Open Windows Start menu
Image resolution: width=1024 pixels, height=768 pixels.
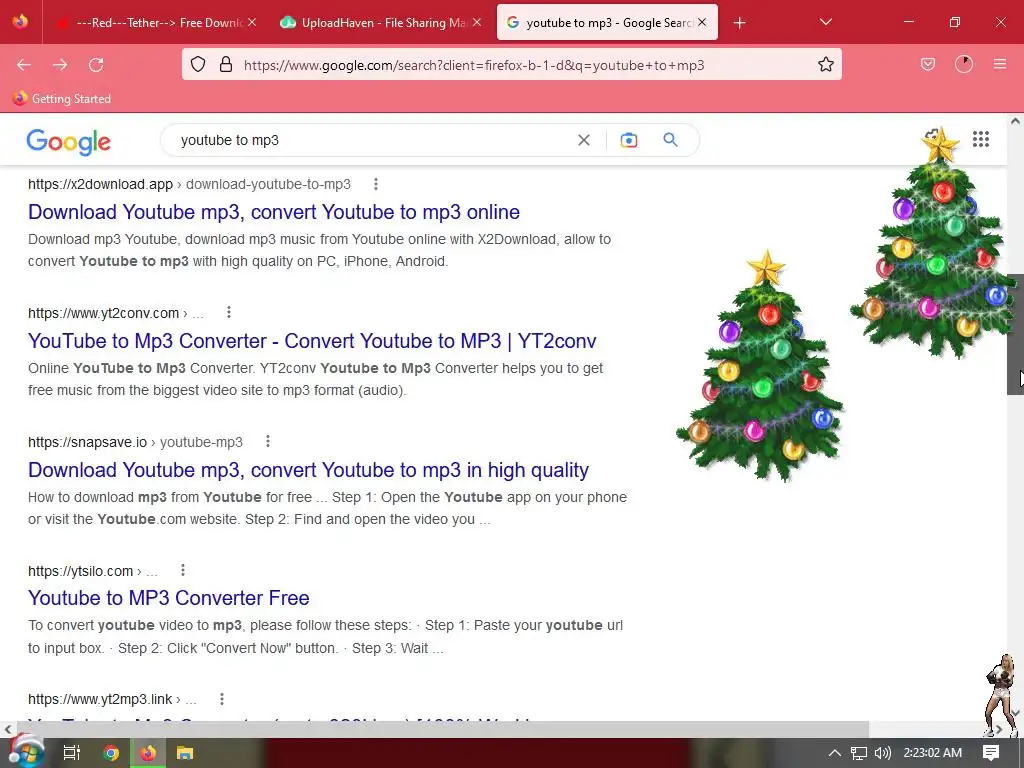(26, 752)
